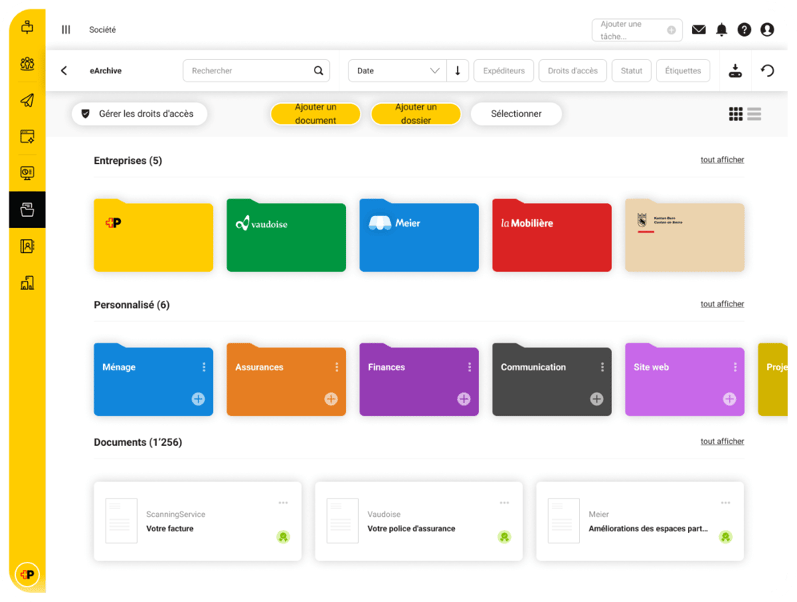Click the plus icon on Ménage folder
This screenshot has width=797, height=602.
tap(198, 399)
